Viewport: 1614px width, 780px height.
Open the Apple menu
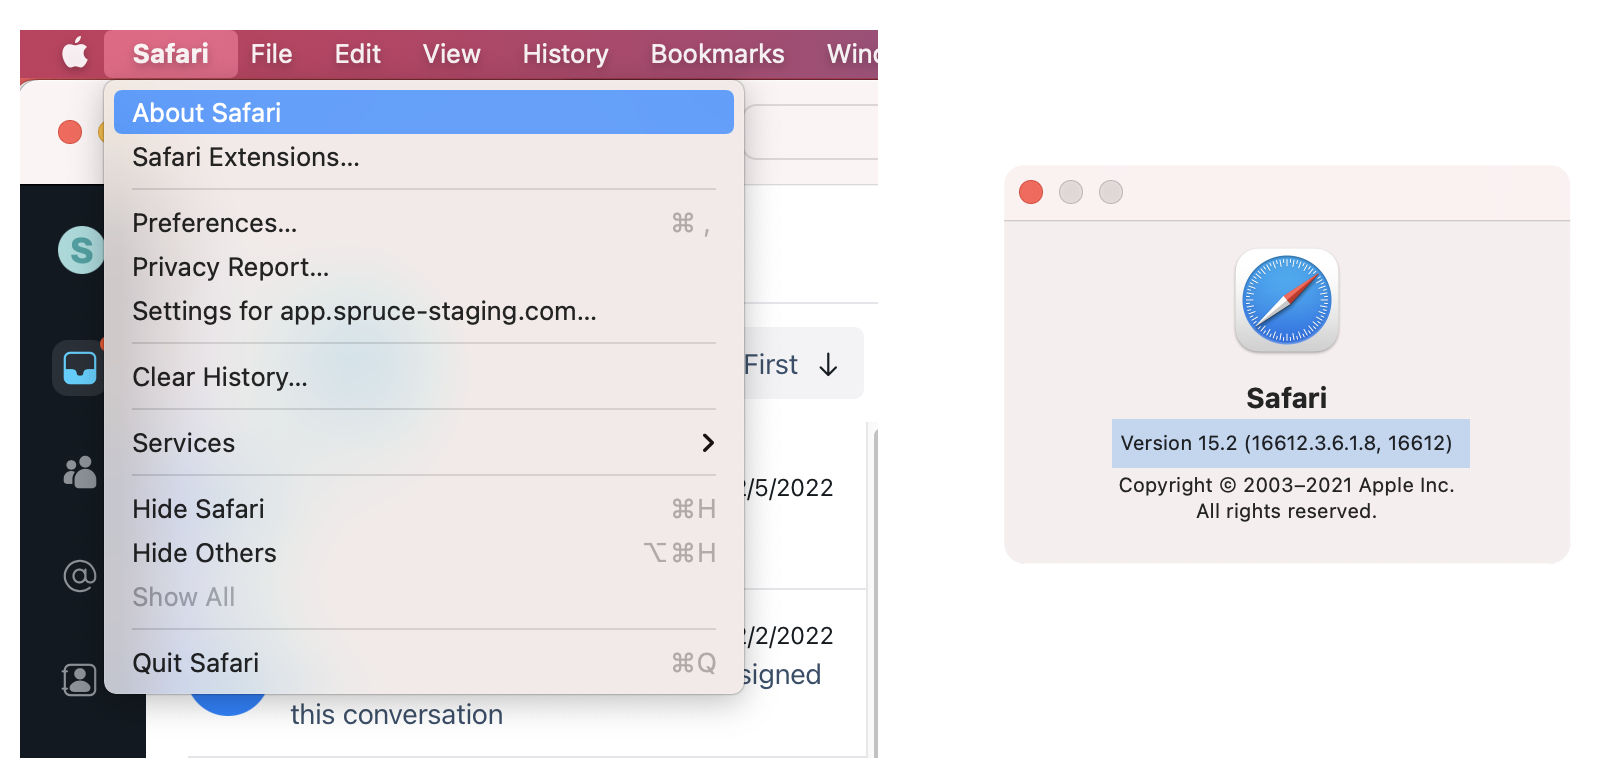[x=75, y=54]
